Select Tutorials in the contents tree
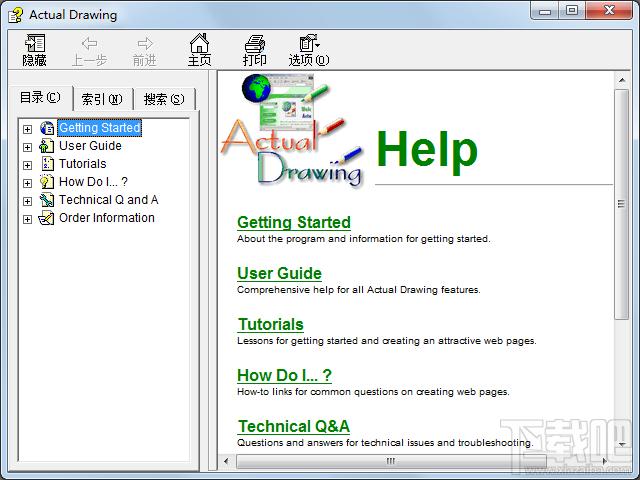 tap(82, 164)
